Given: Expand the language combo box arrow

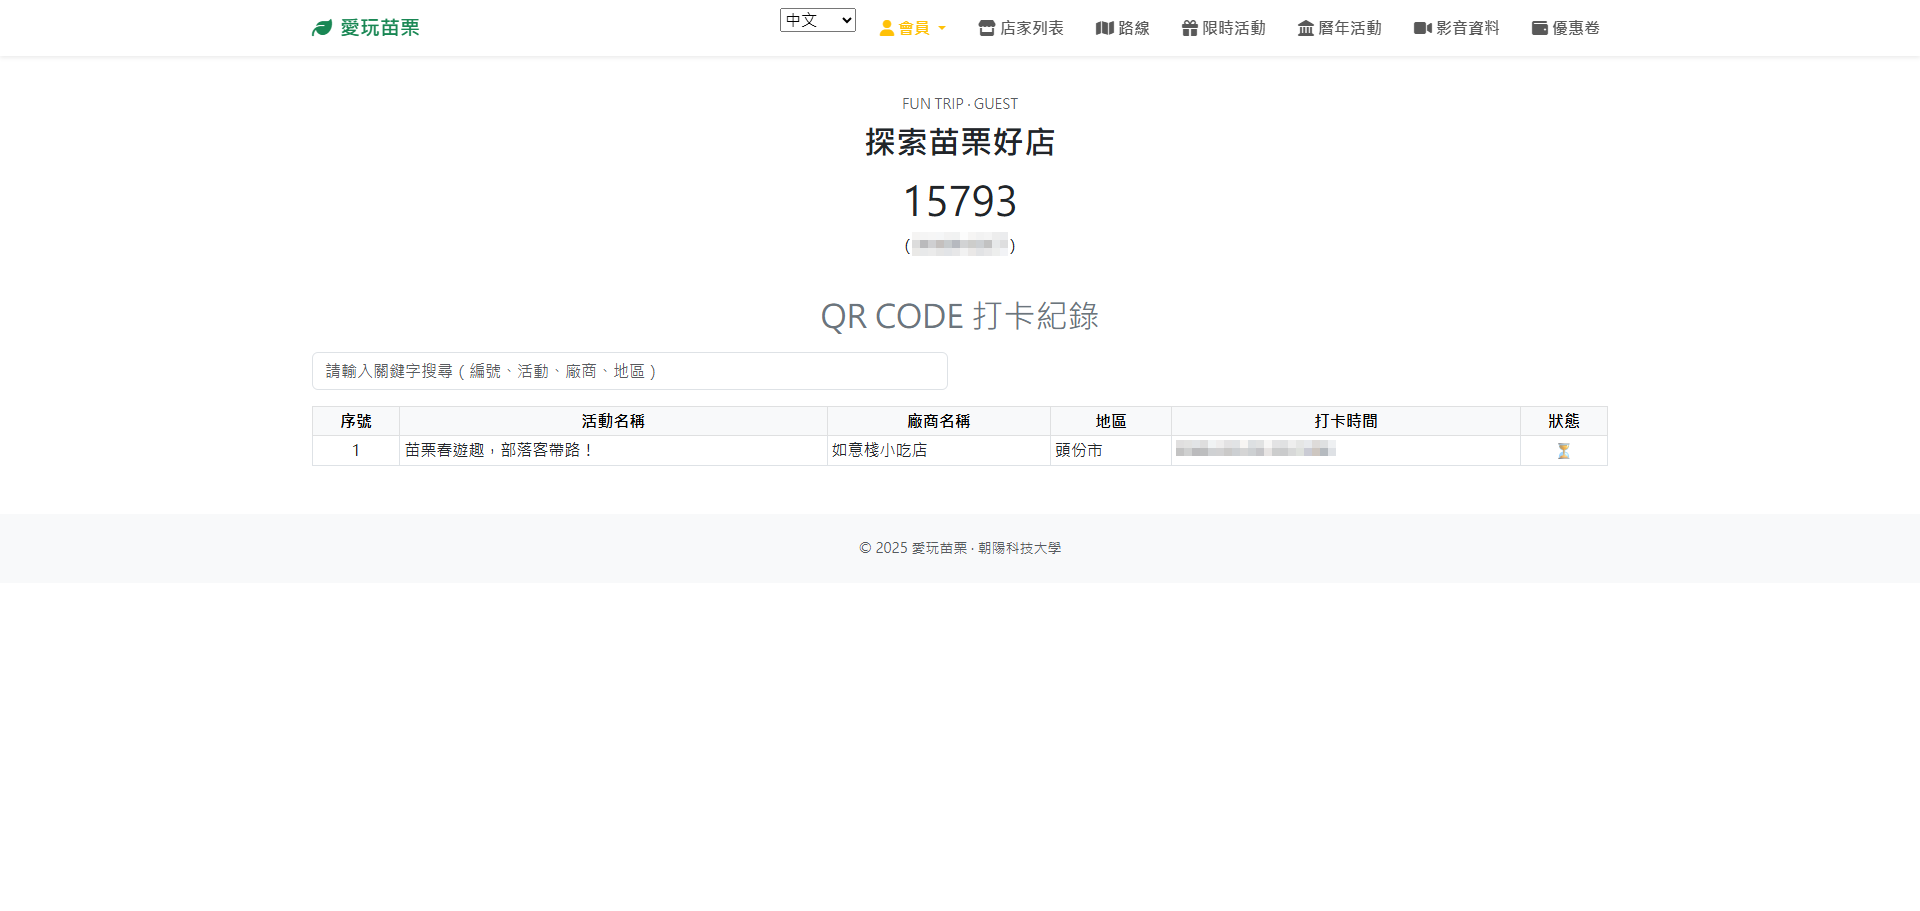Looking at the screenshot, I should [847, 20].
